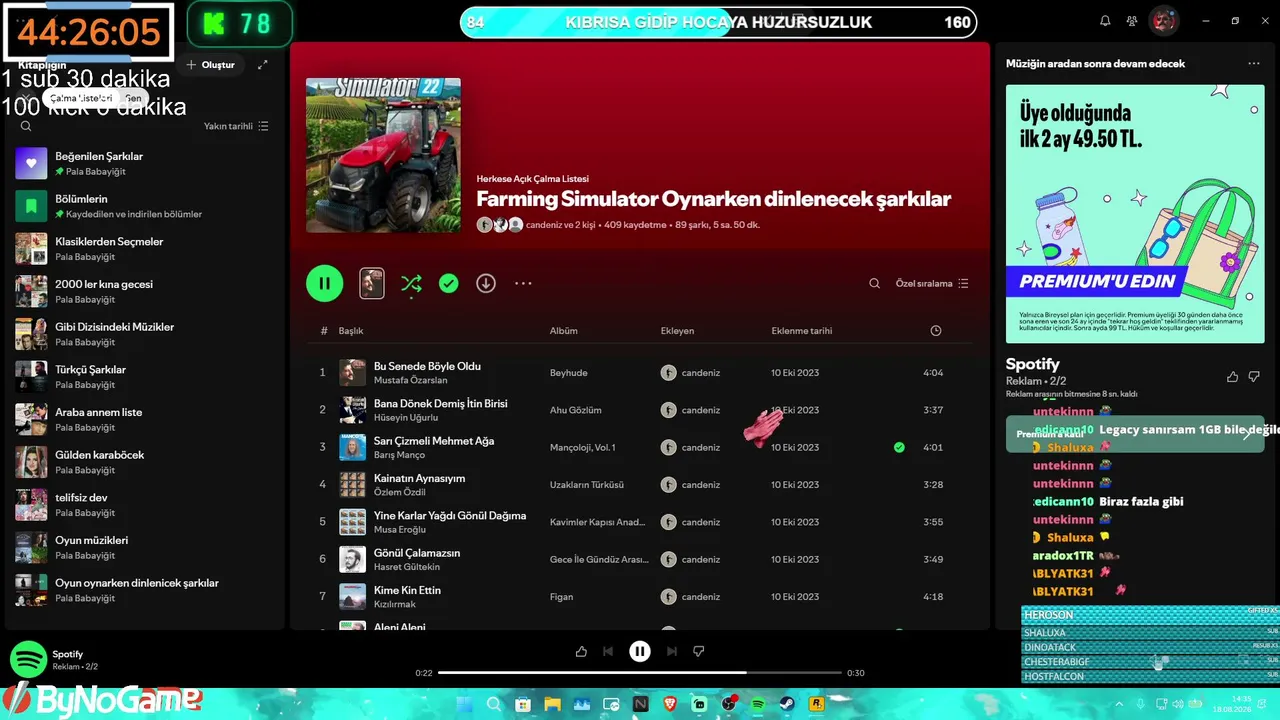The height and width of the screenshot is (720, 1280).
Task: Pause the playlist with the large green button
Action: click(324, 283)
